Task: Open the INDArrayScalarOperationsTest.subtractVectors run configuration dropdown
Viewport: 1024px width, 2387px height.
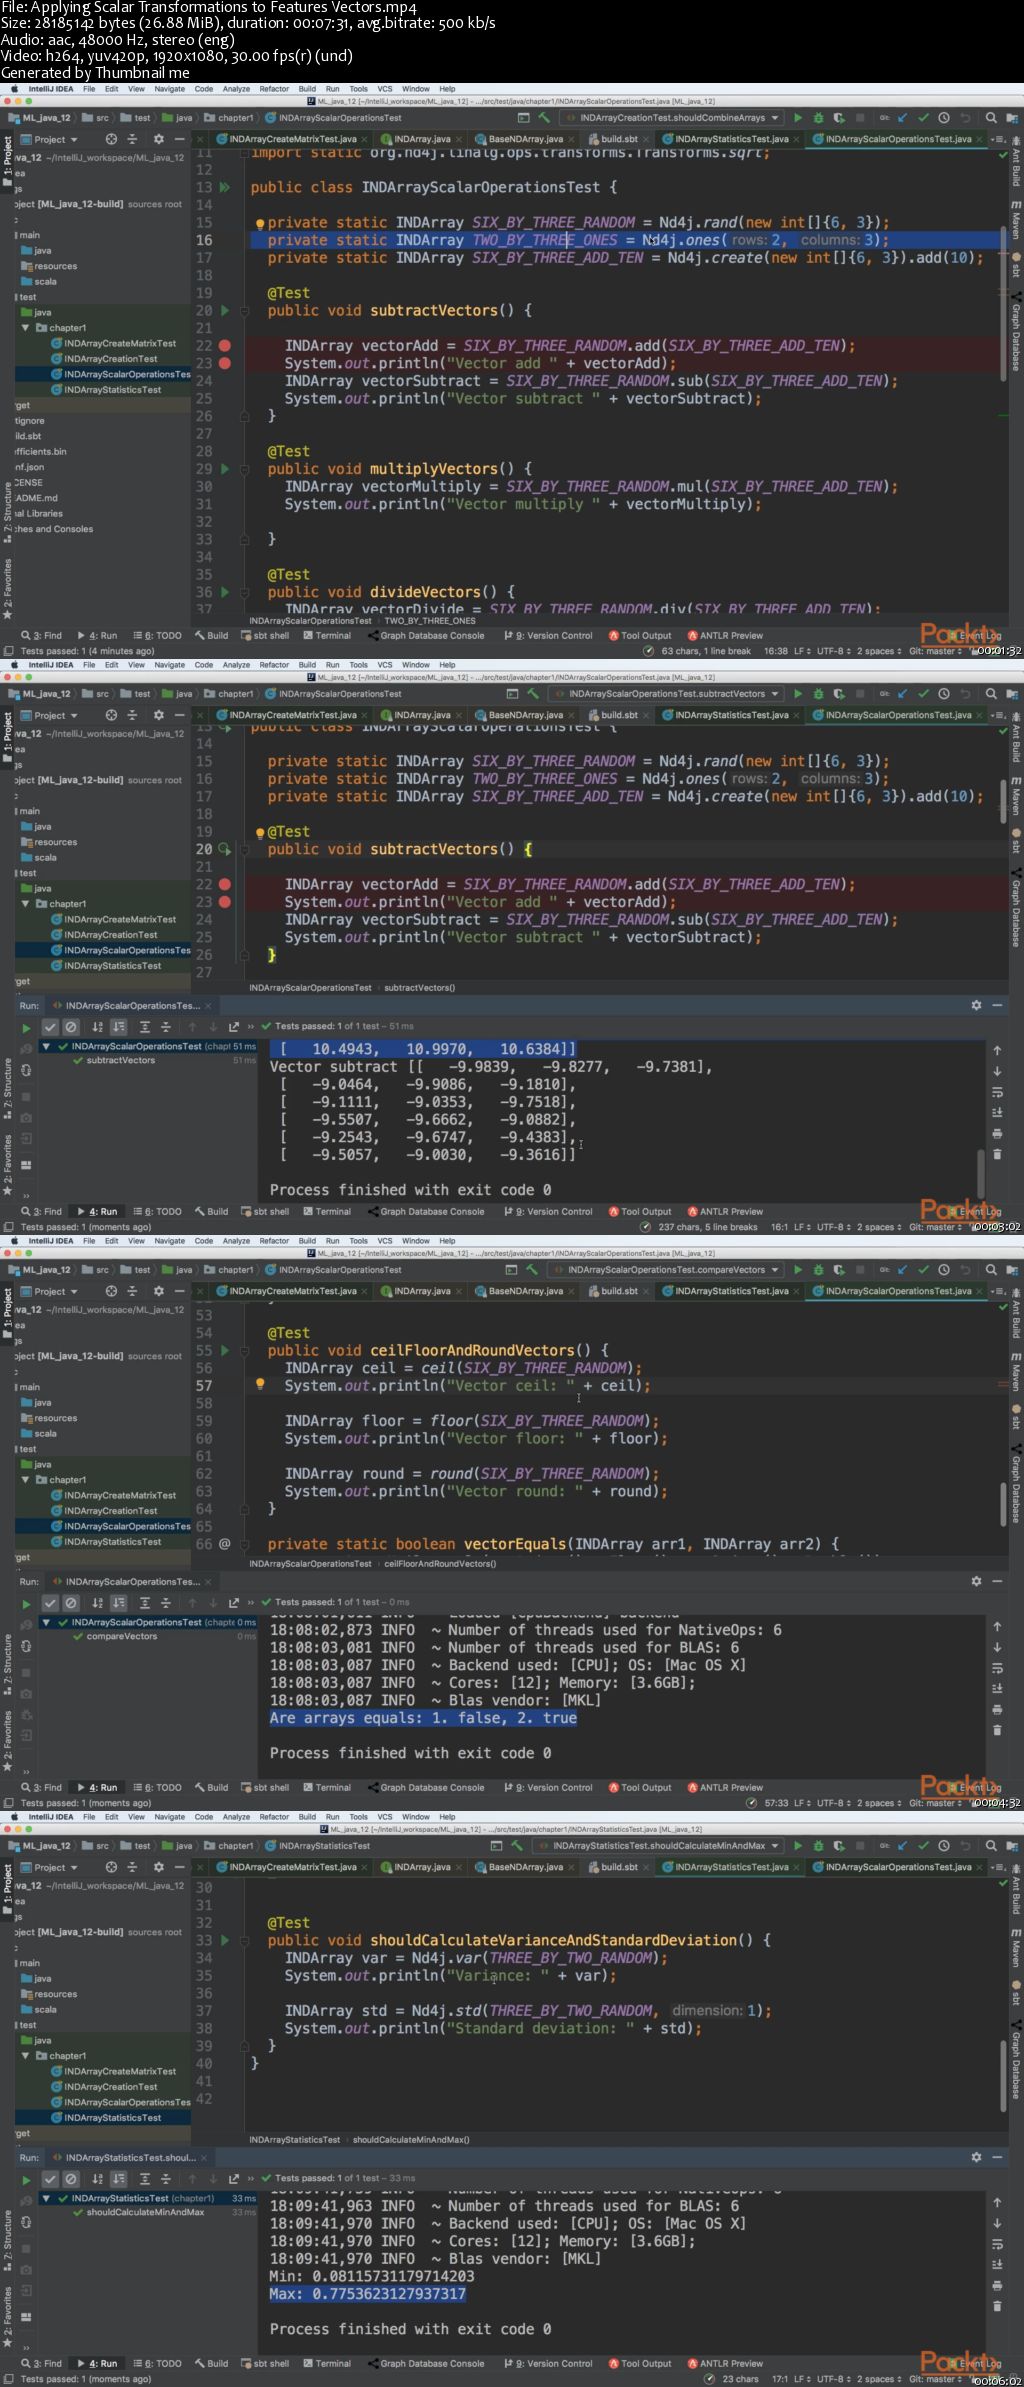Action: 666,694
